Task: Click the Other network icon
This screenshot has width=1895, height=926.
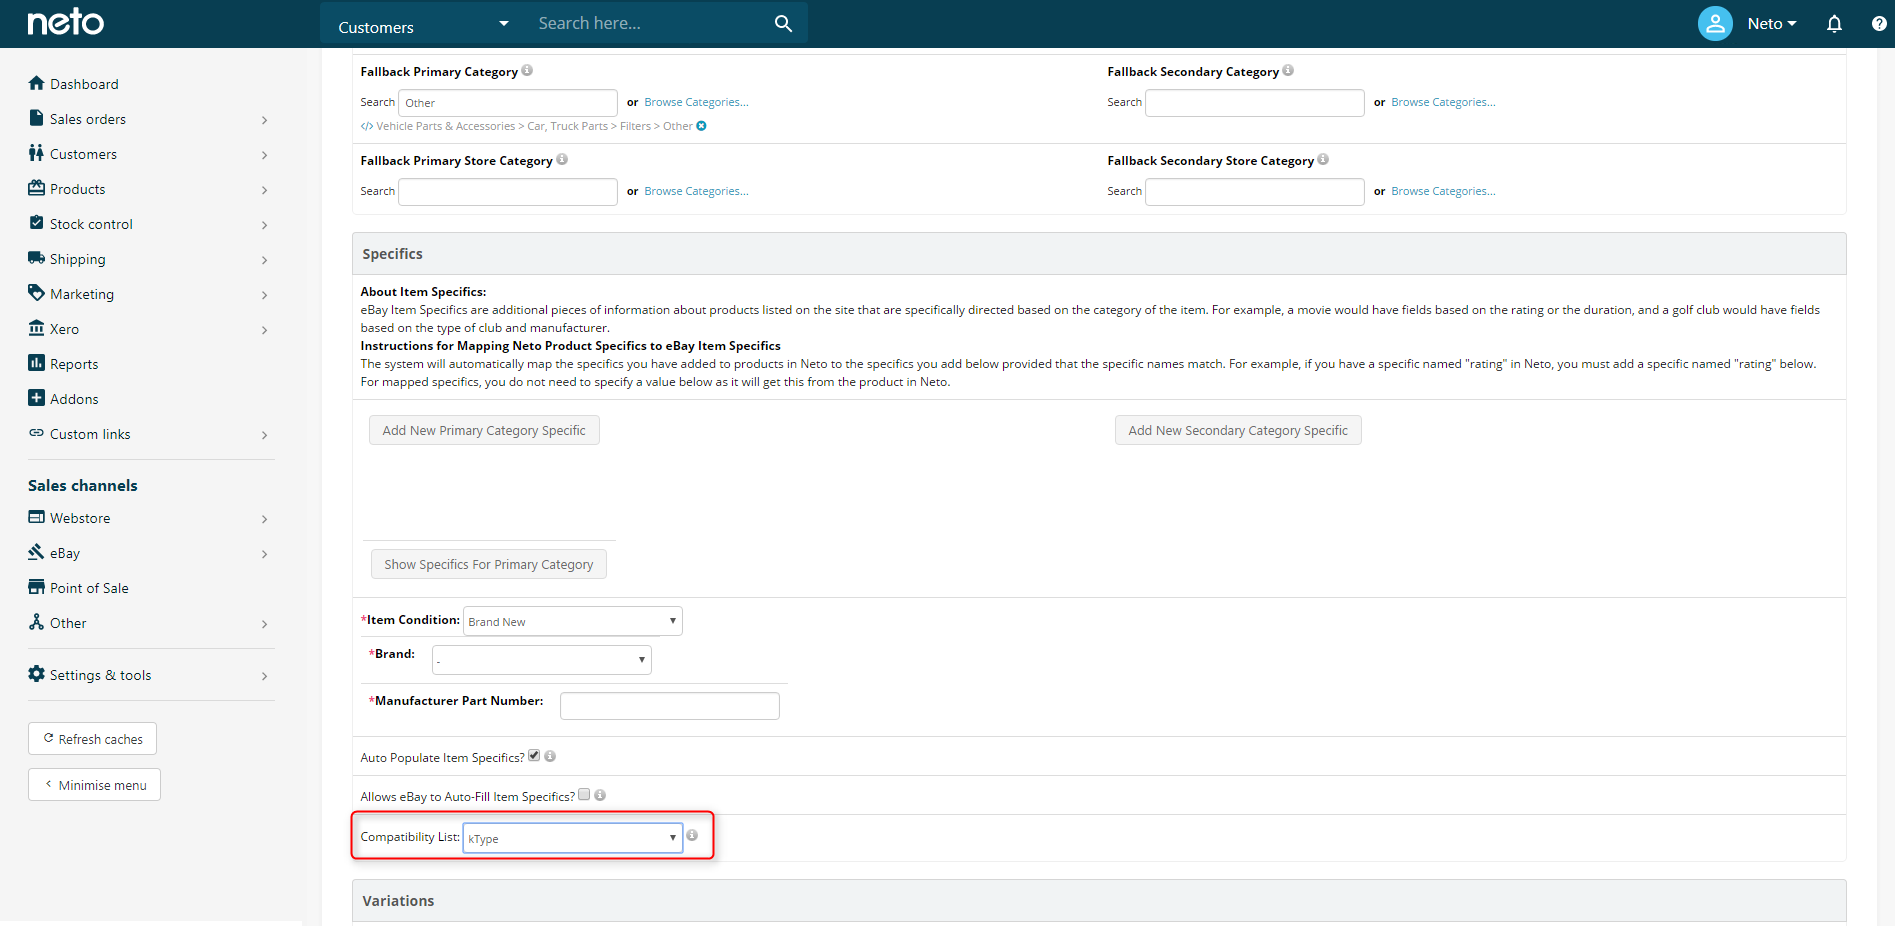Action: coord(37,622)
